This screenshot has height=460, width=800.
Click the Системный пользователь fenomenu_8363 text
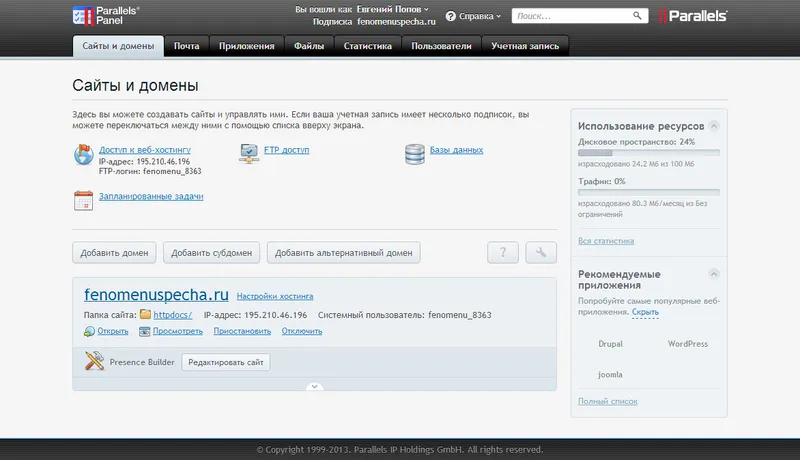405,315
